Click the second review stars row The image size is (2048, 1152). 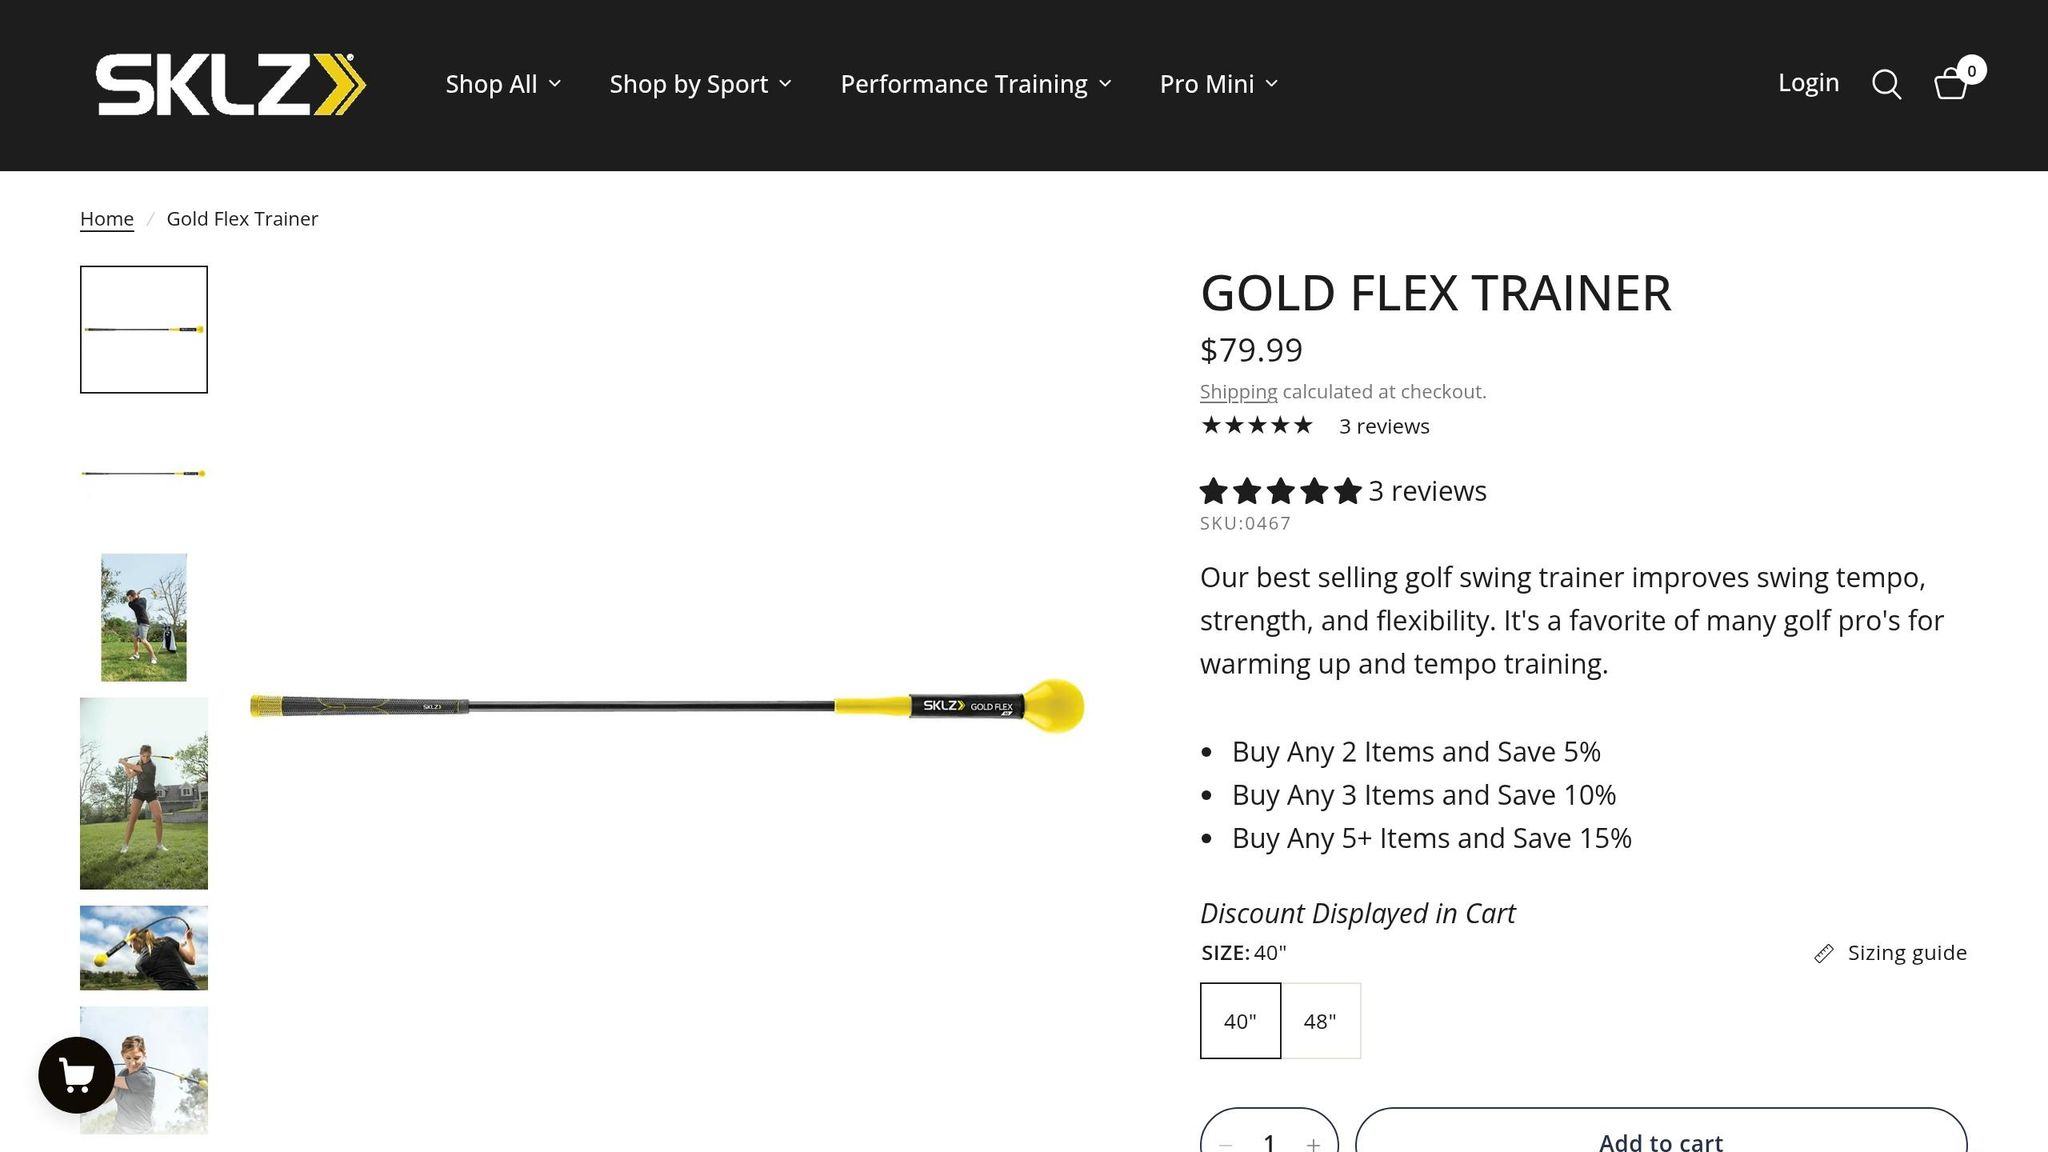click(x=1278, y=491)
